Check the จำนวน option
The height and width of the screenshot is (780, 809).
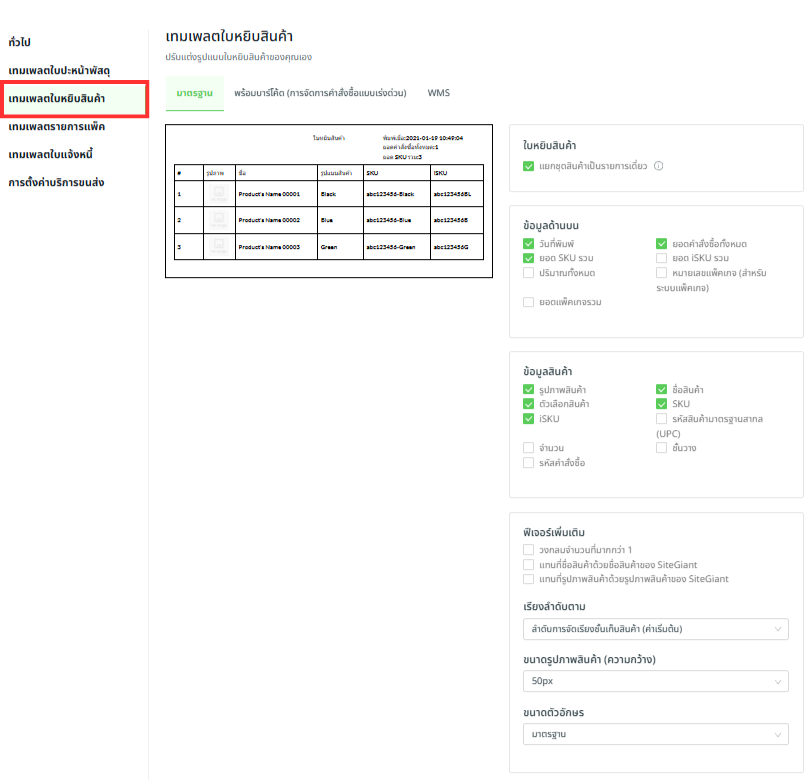528,448
